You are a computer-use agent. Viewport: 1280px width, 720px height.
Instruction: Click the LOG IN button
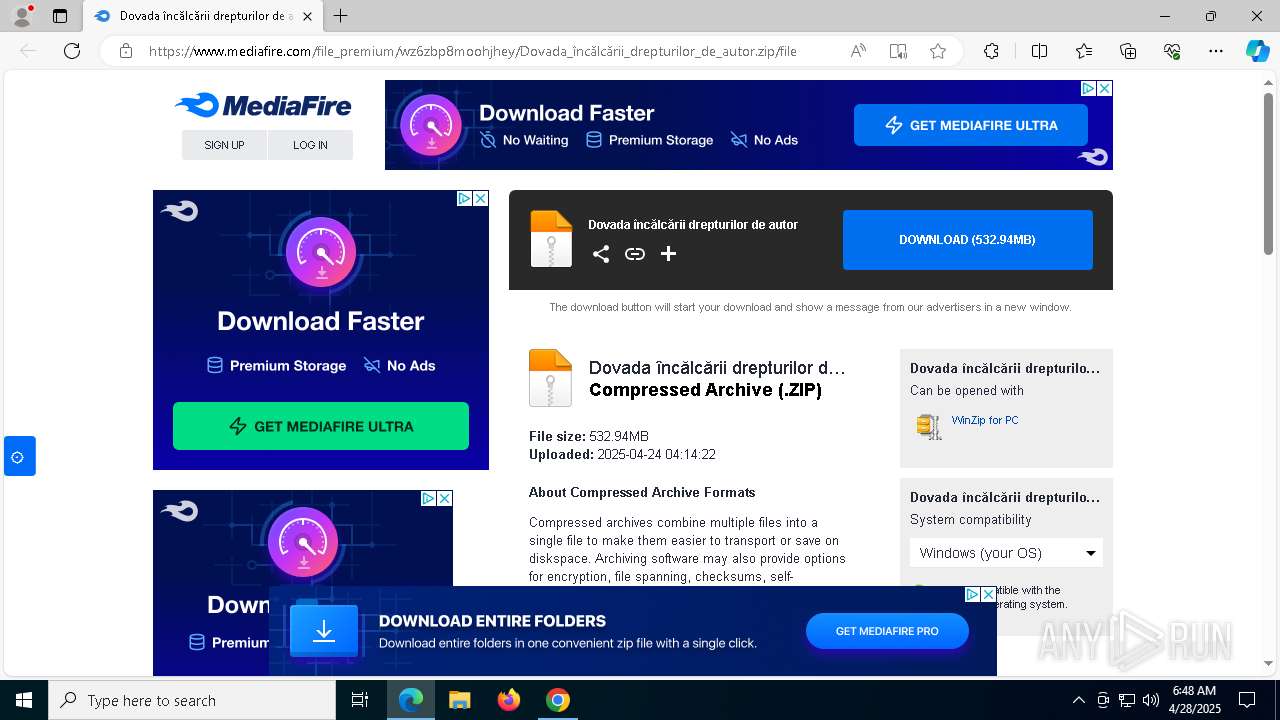[310, 145]
